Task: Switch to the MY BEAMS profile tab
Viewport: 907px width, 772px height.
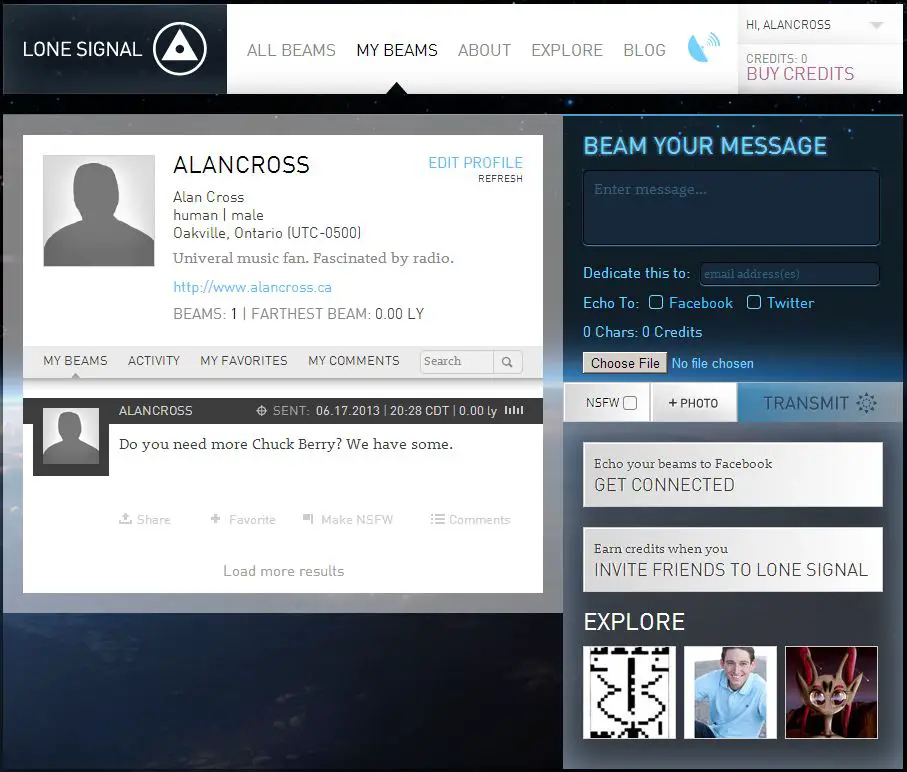Action: [75, 361]
